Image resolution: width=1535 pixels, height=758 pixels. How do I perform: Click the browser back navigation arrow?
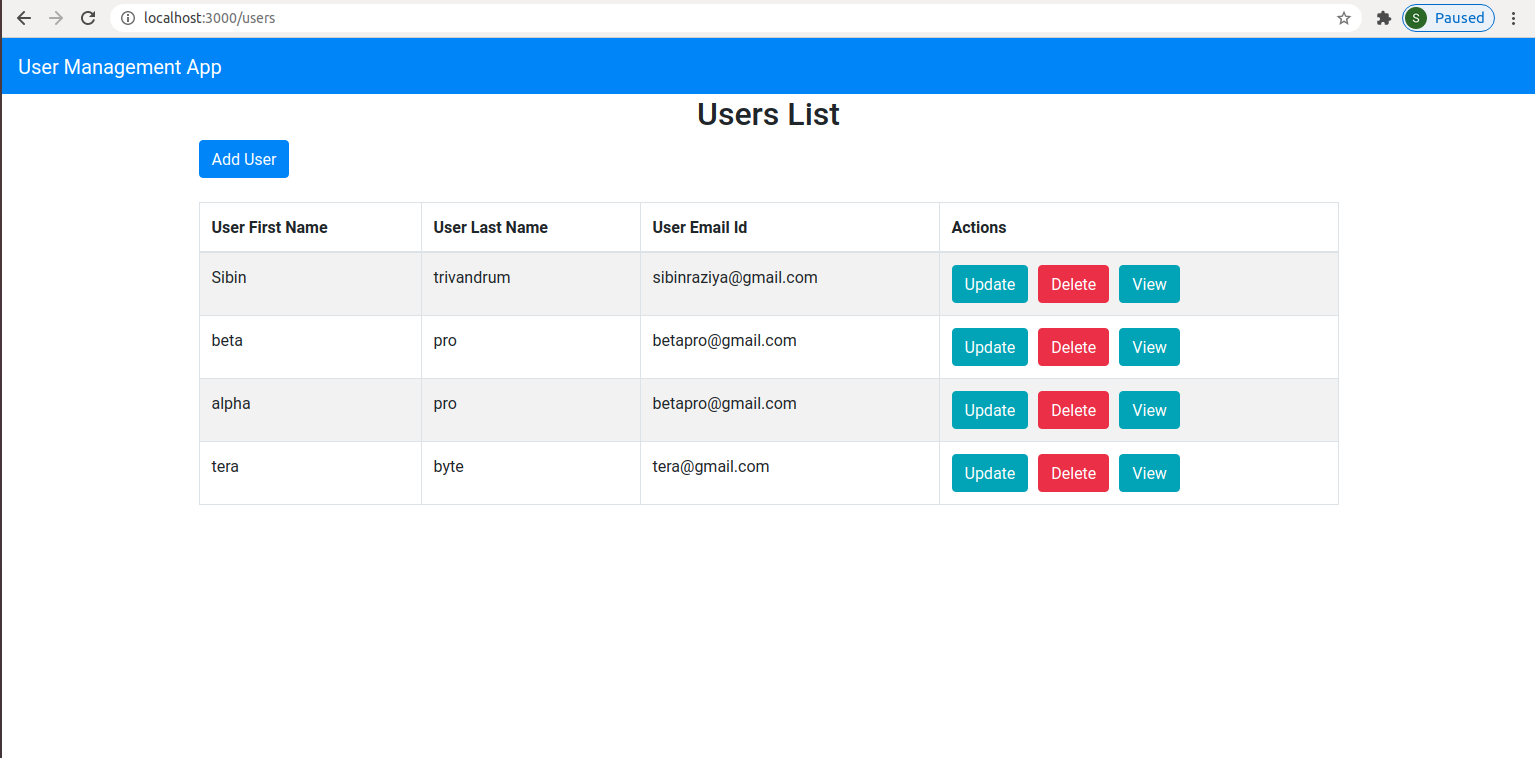point(24,18)
